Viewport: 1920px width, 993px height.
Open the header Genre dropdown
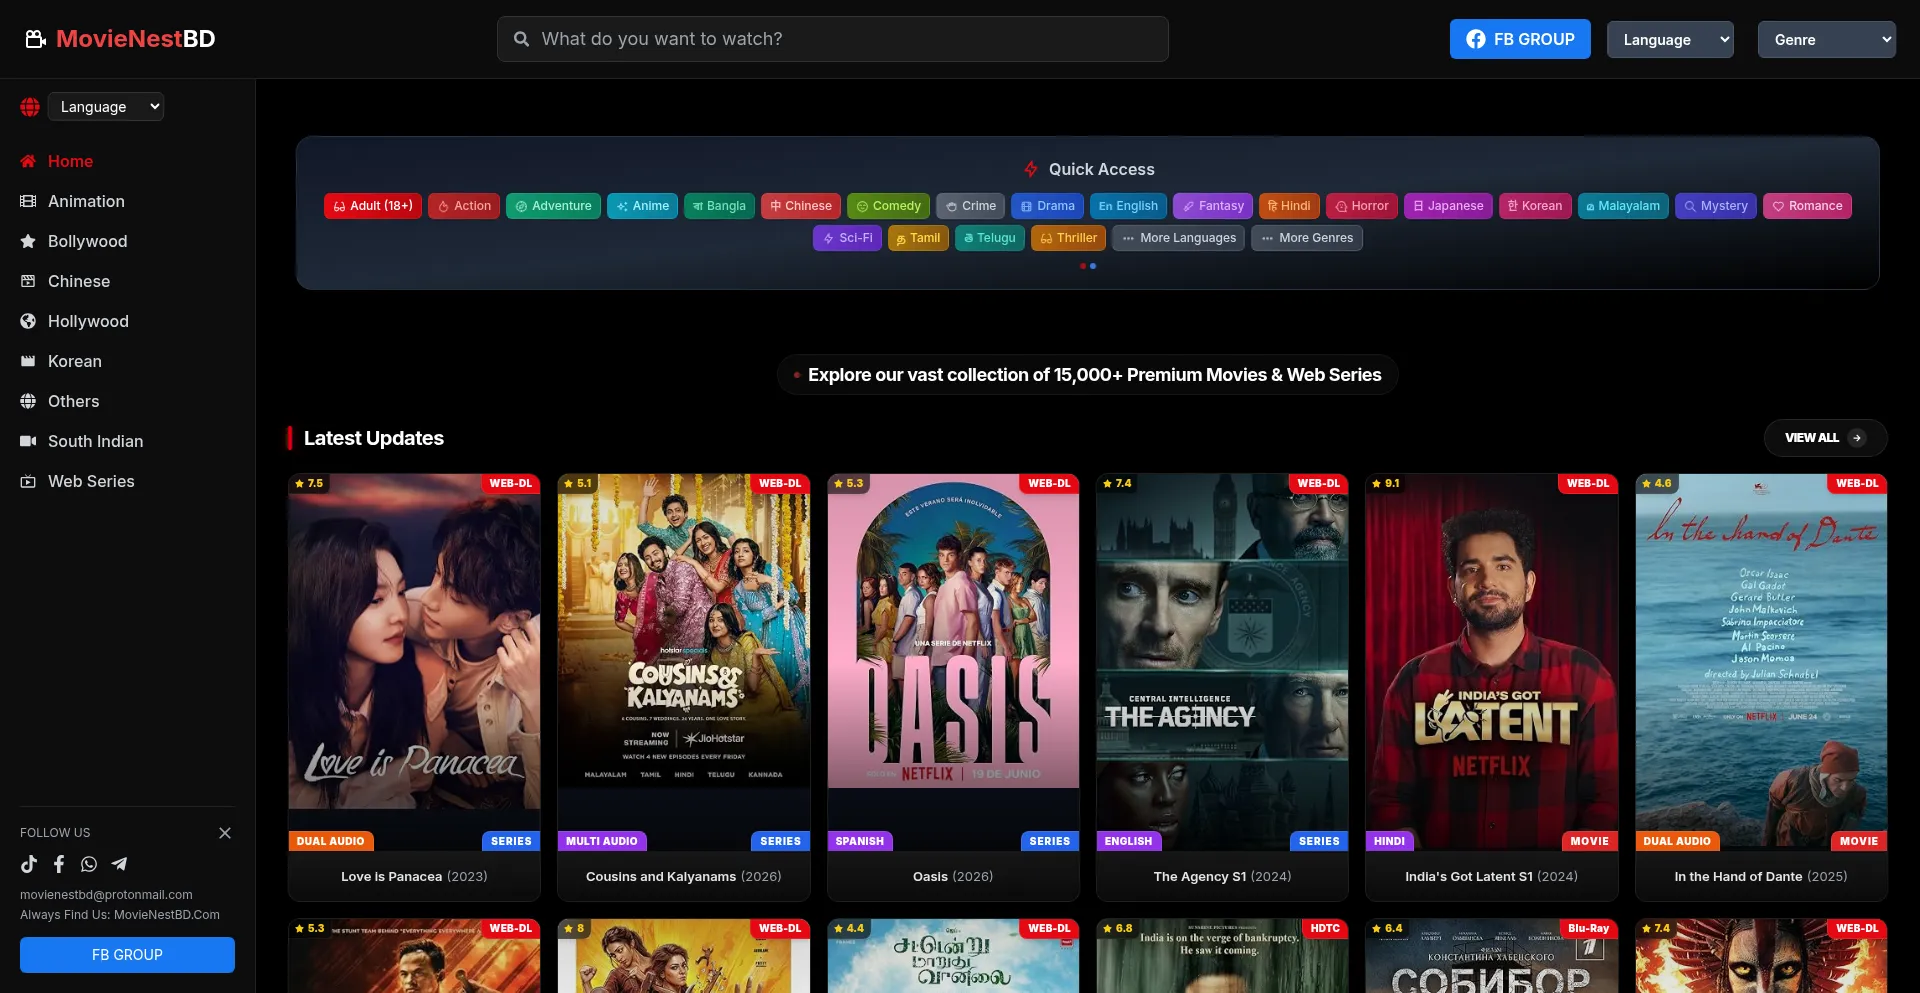click(x=1826, y=40)
